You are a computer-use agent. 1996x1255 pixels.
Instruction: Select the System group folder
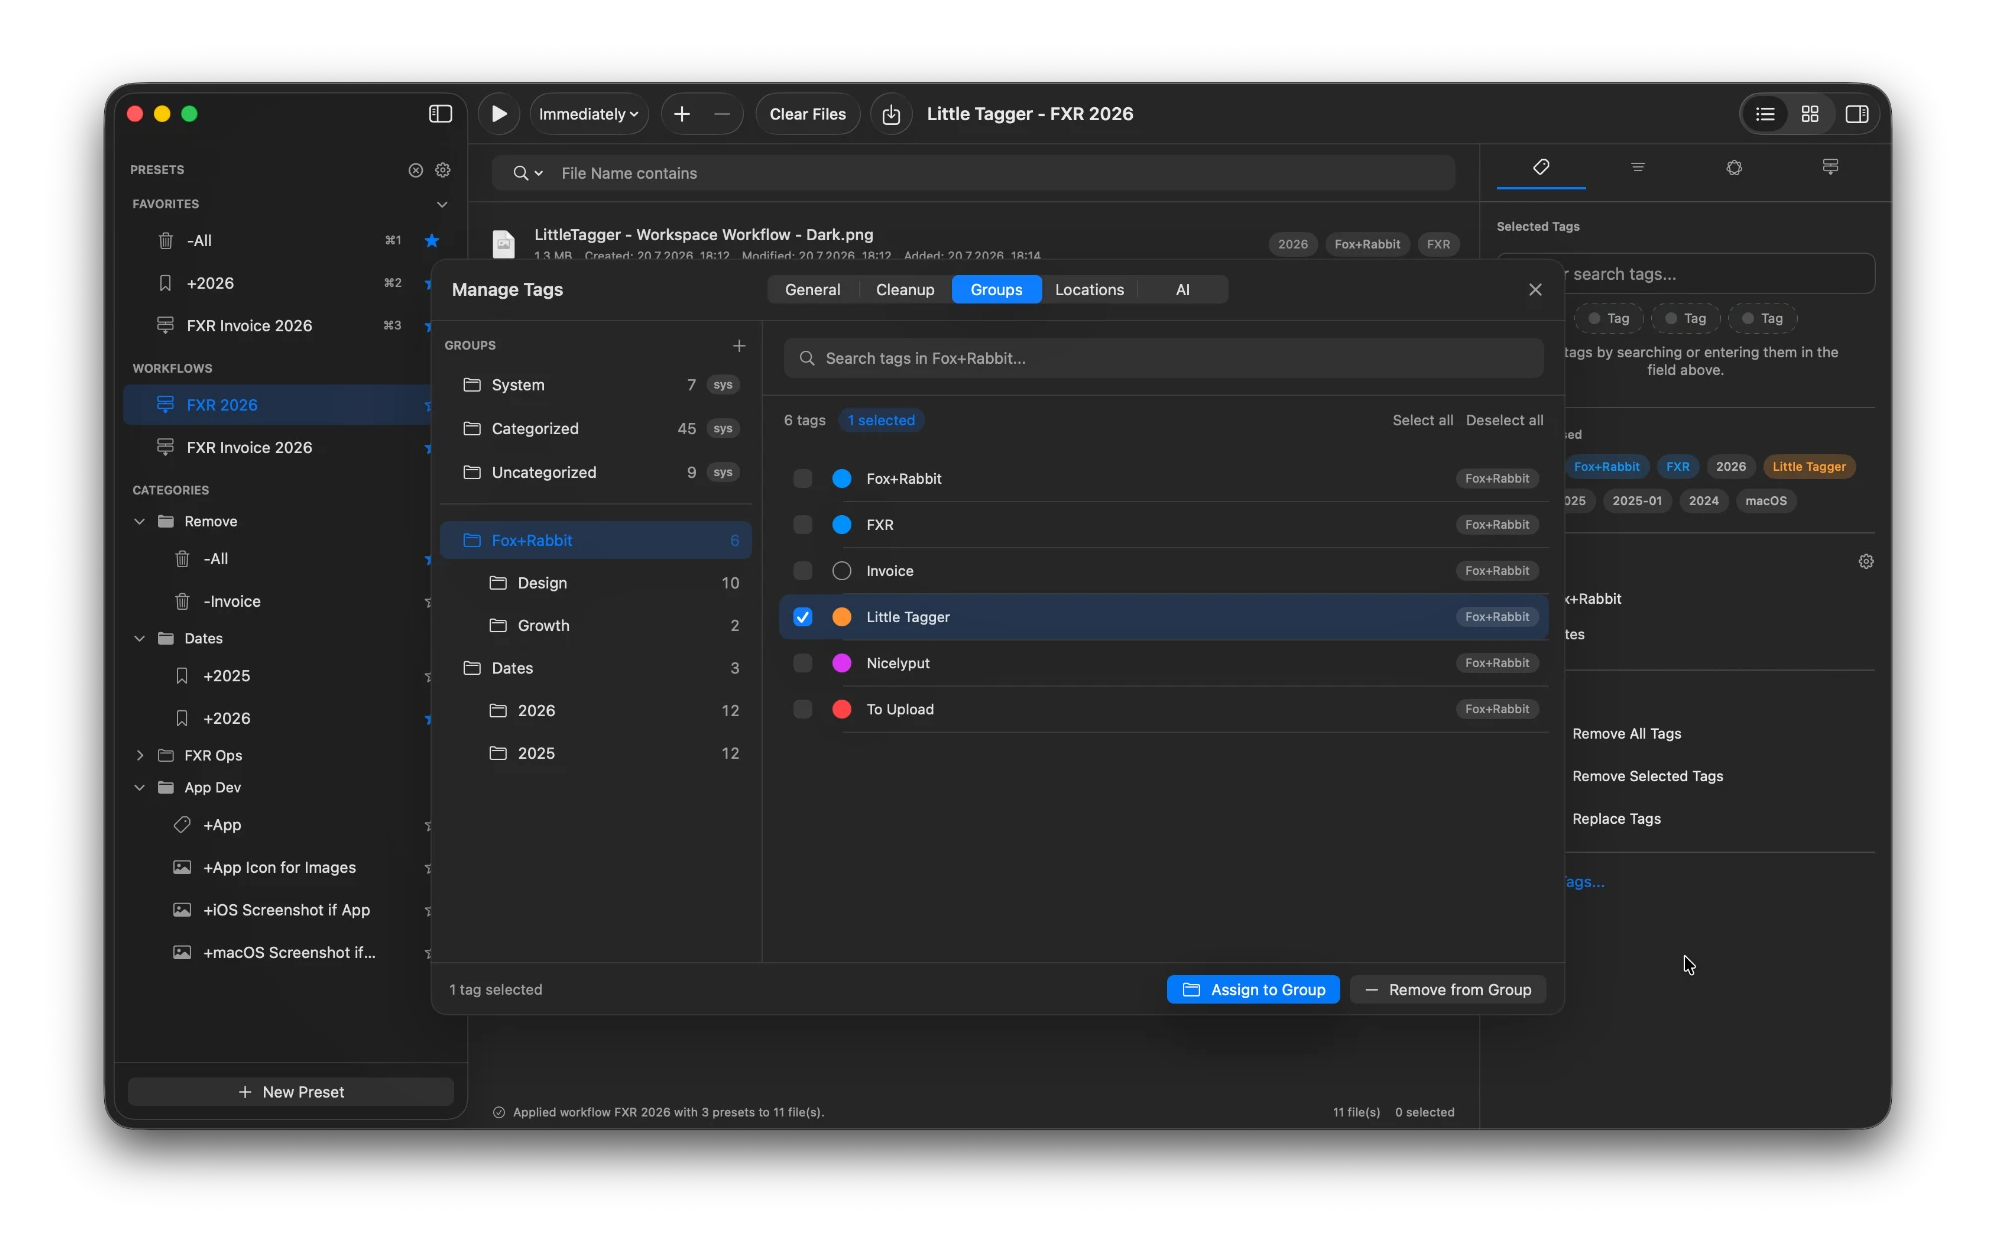(596, 385)
